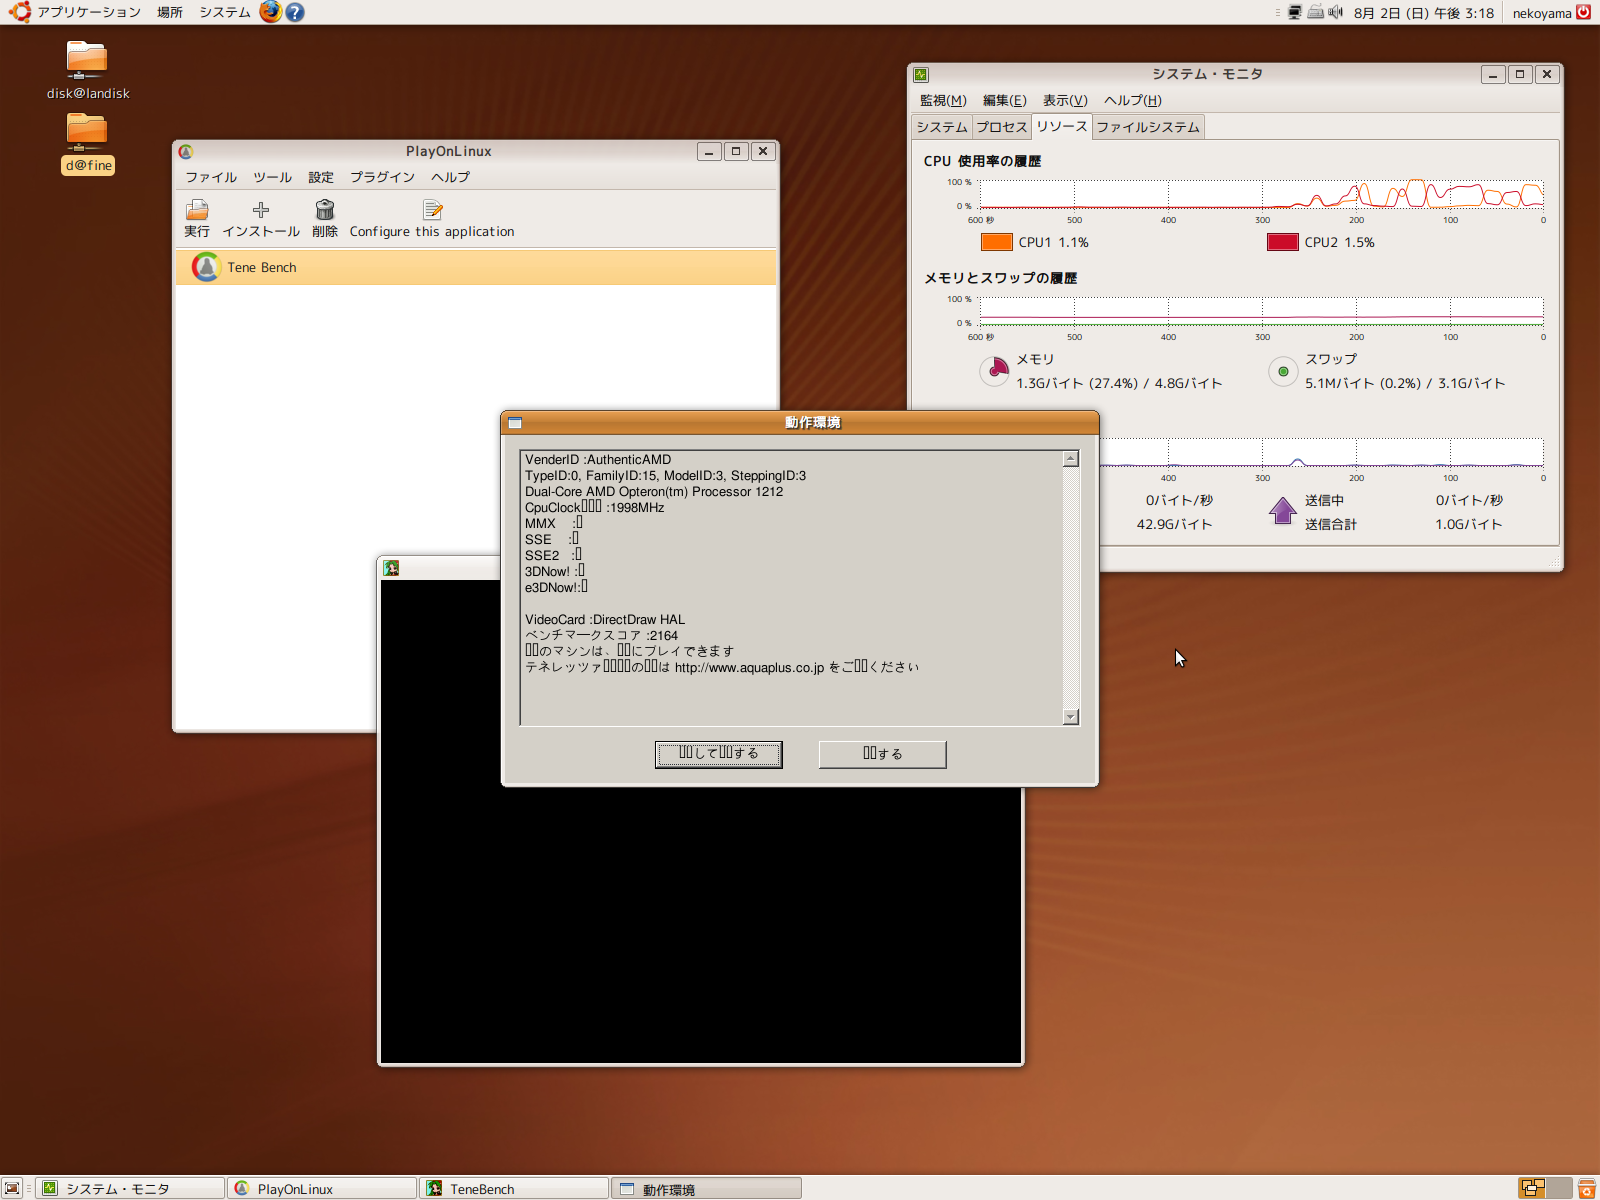Click the CPU2 red color swatch
This screenshot has width=1600, height=1200.
point(1282,242)
